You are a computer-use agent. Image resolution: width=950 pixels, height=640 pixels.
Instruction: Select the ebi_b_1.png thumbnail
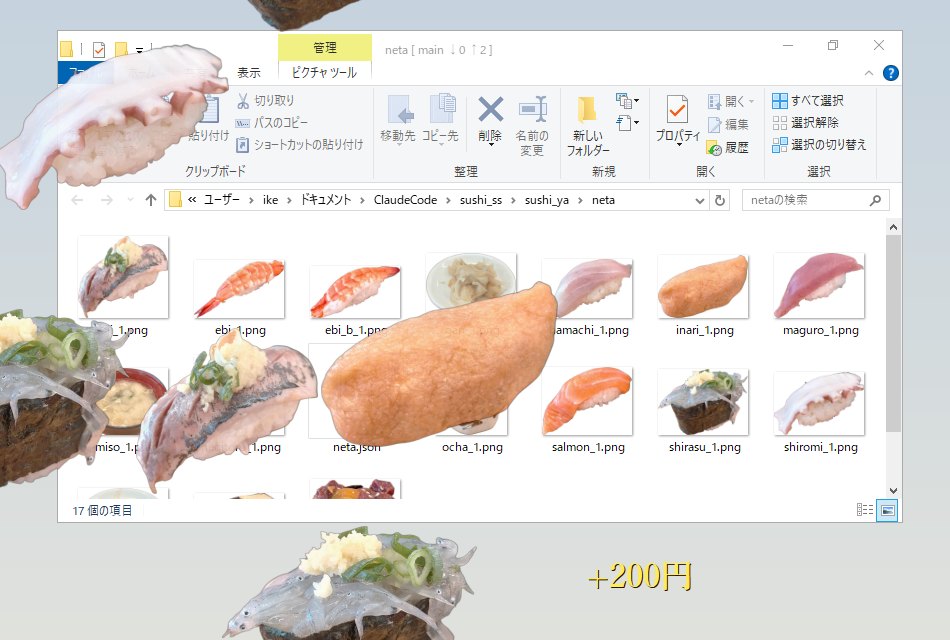click(x=355, y=292)
